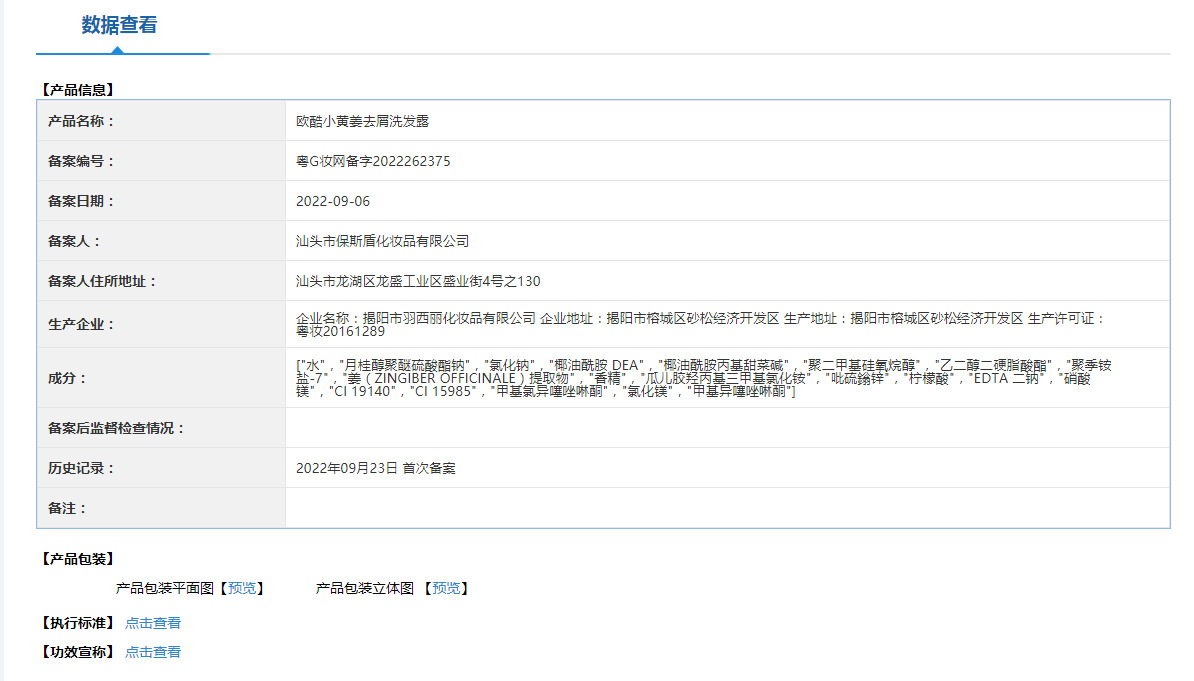Click the 备案人： label cell
This screenshot has height=681, width=1194.
pos(161,241)
